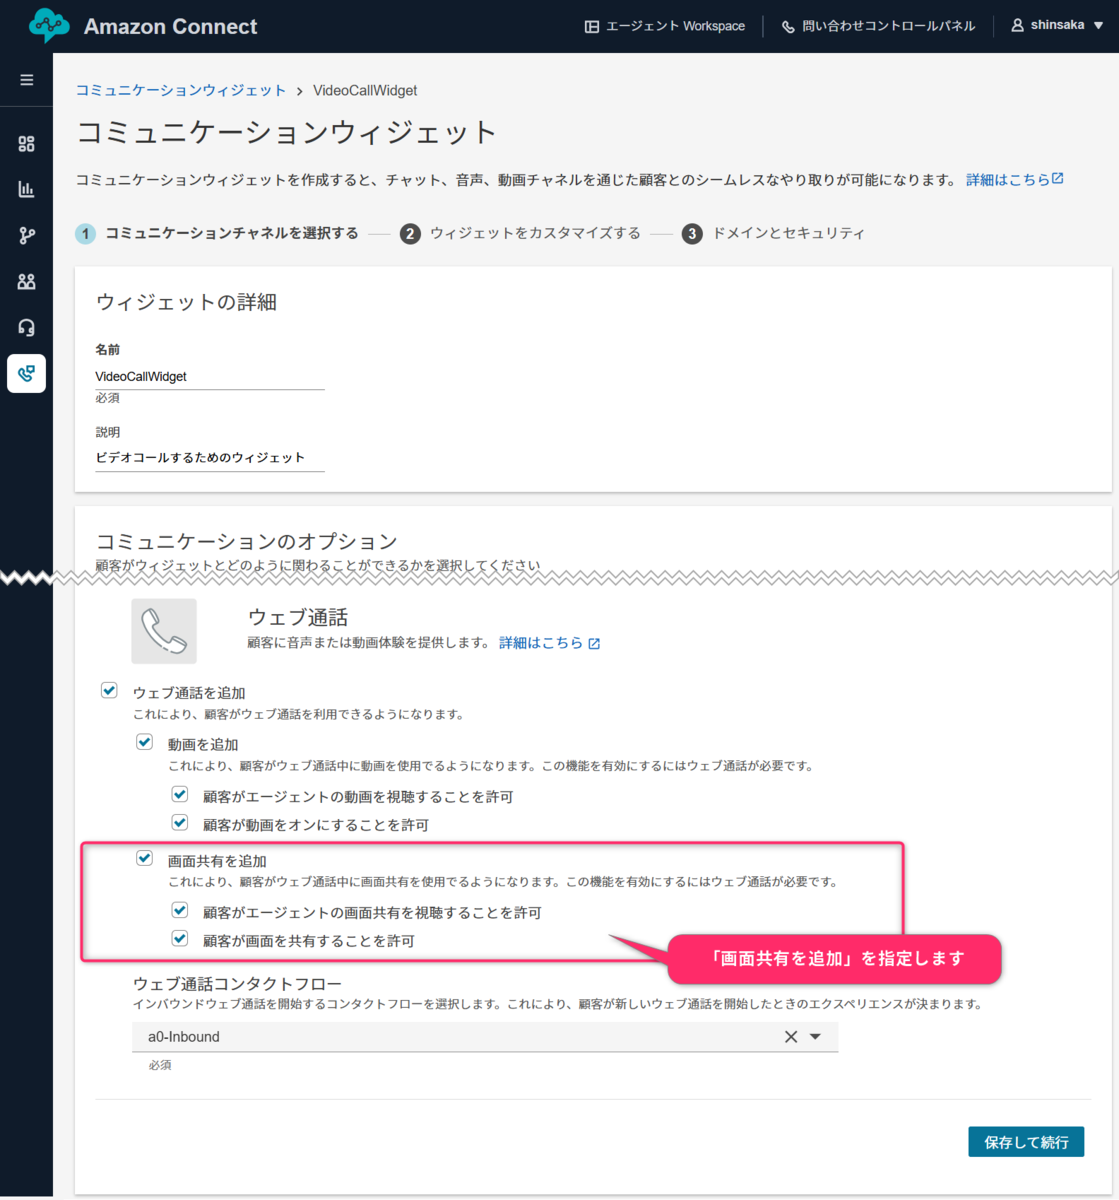Click the ウェブ通話 section heading
Viewport: 1119px width, 1200px height.
point(298,617)
